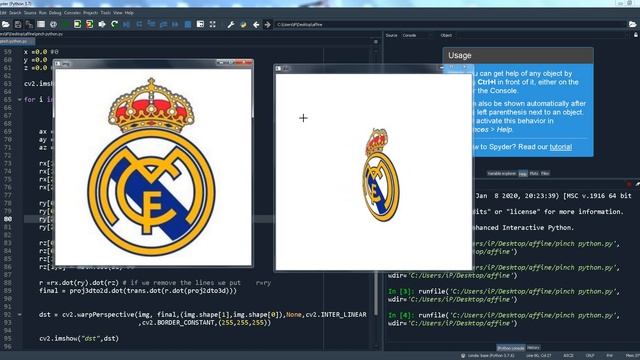Collapse code fold at line 92
Viewport: 640px width, 360px height.
pos(19,315)
